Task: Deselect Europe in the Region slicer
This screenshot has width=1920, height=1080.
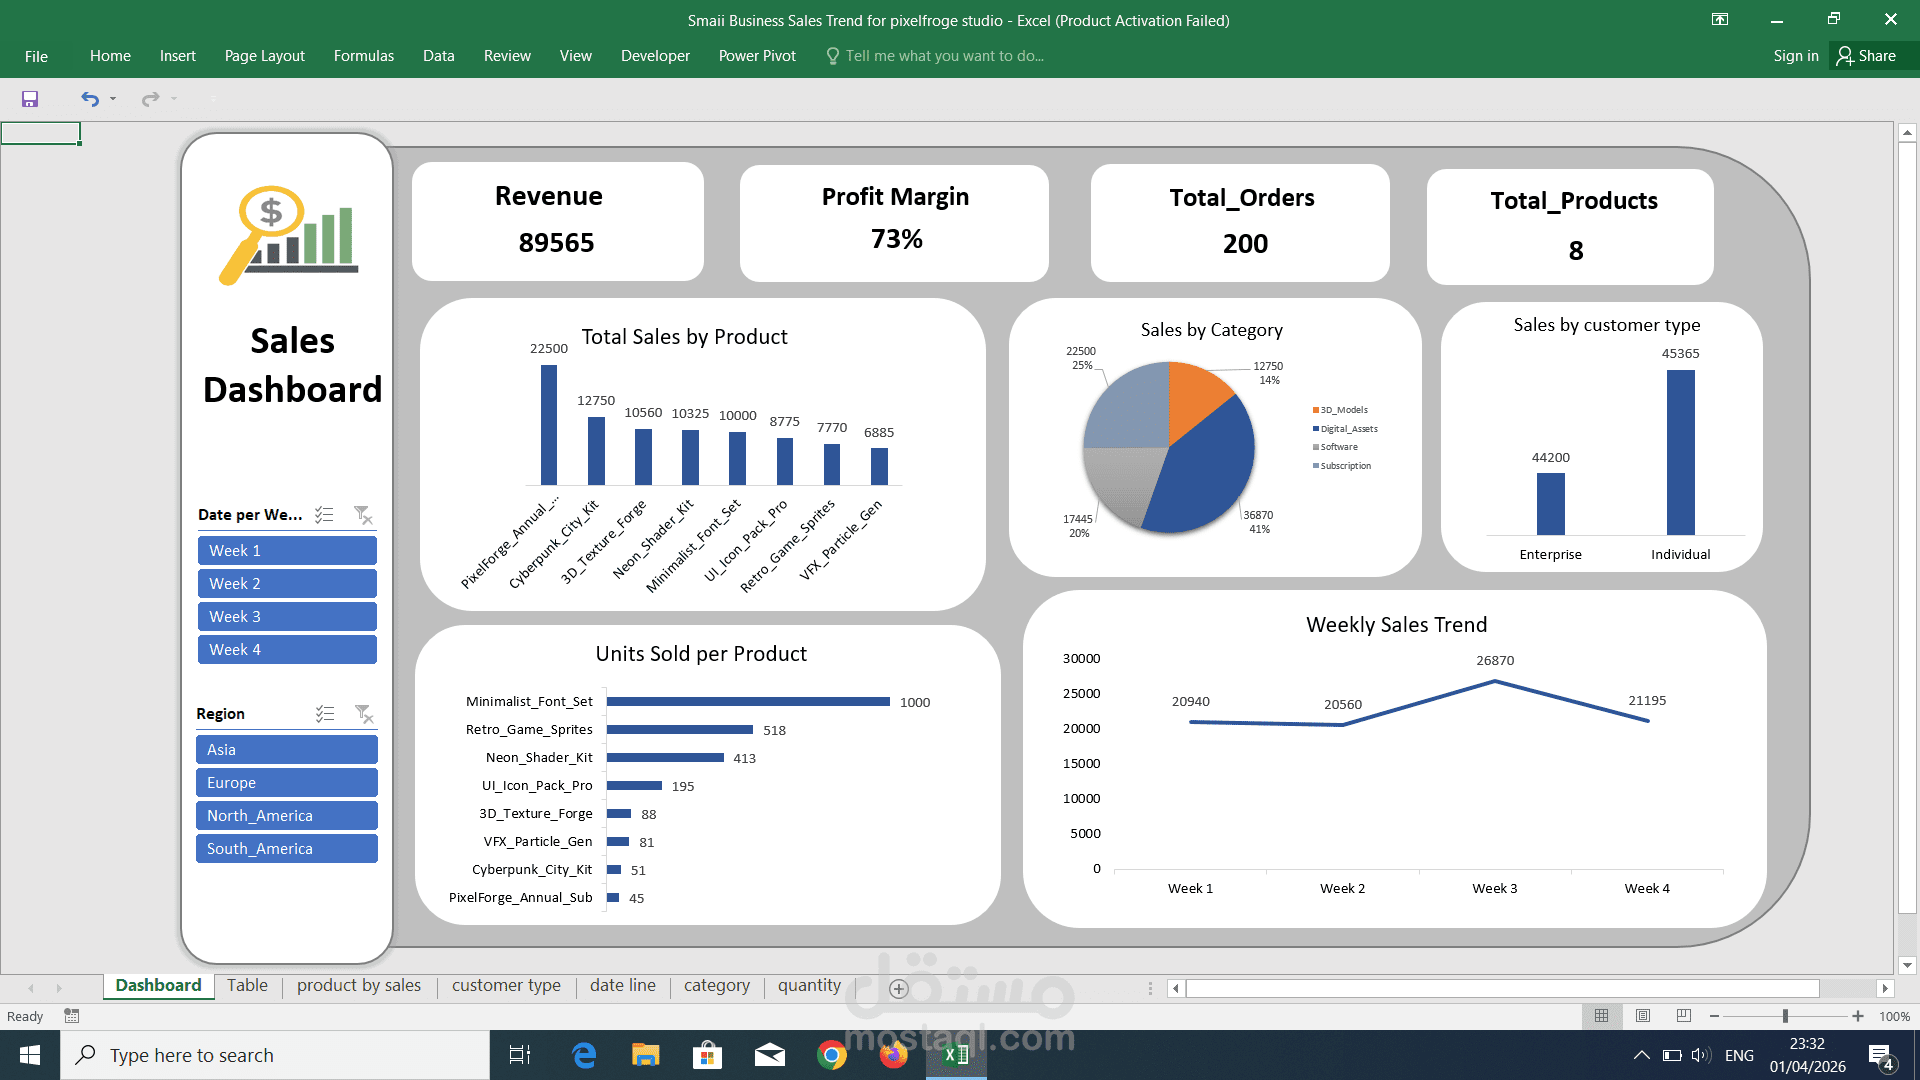Action: [x=287, y=782]
